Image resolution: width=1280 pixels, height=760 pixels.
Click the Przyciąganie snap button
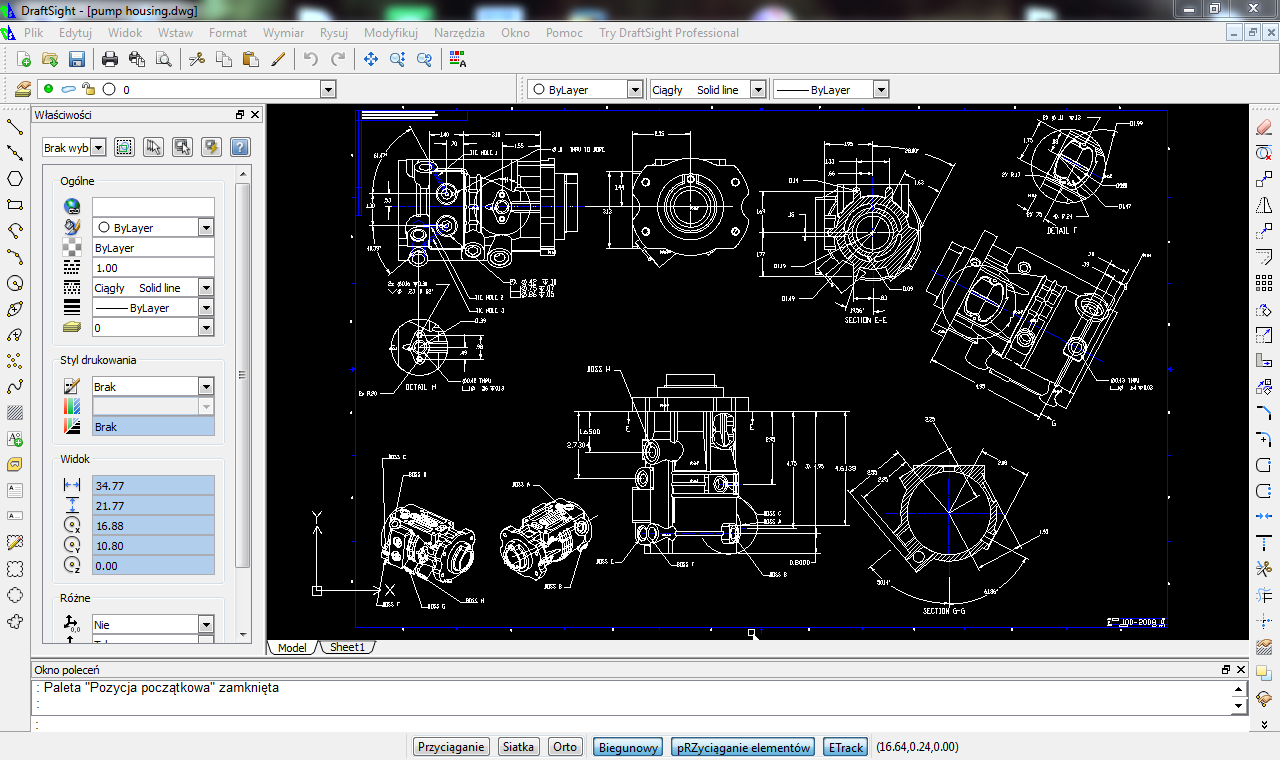(451, 747)
